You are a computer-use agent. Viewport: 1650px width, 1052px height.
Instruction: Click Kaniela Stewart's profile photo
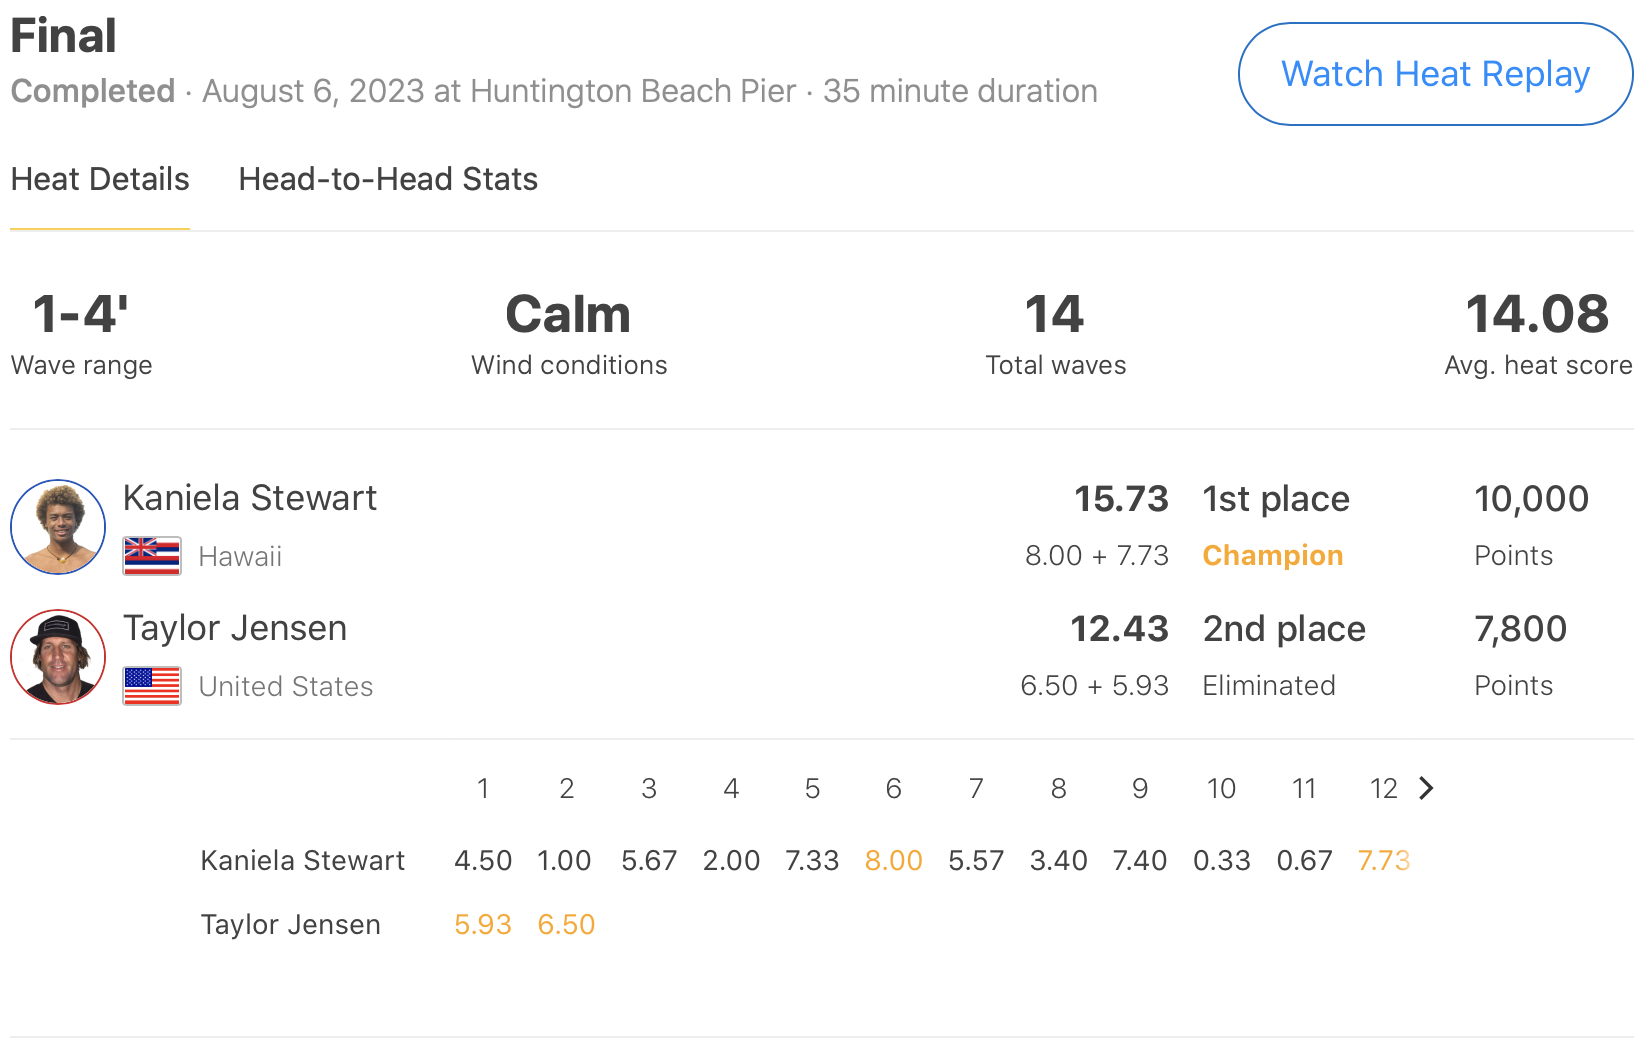click(58, 527)
